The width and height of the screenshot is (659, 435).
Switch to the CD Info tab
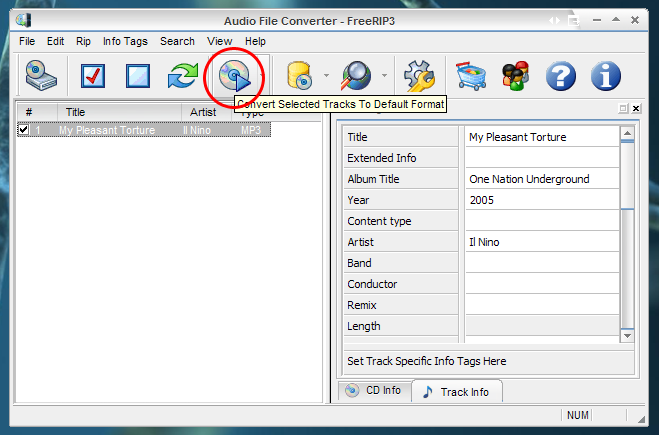click(x=374, y=390)
